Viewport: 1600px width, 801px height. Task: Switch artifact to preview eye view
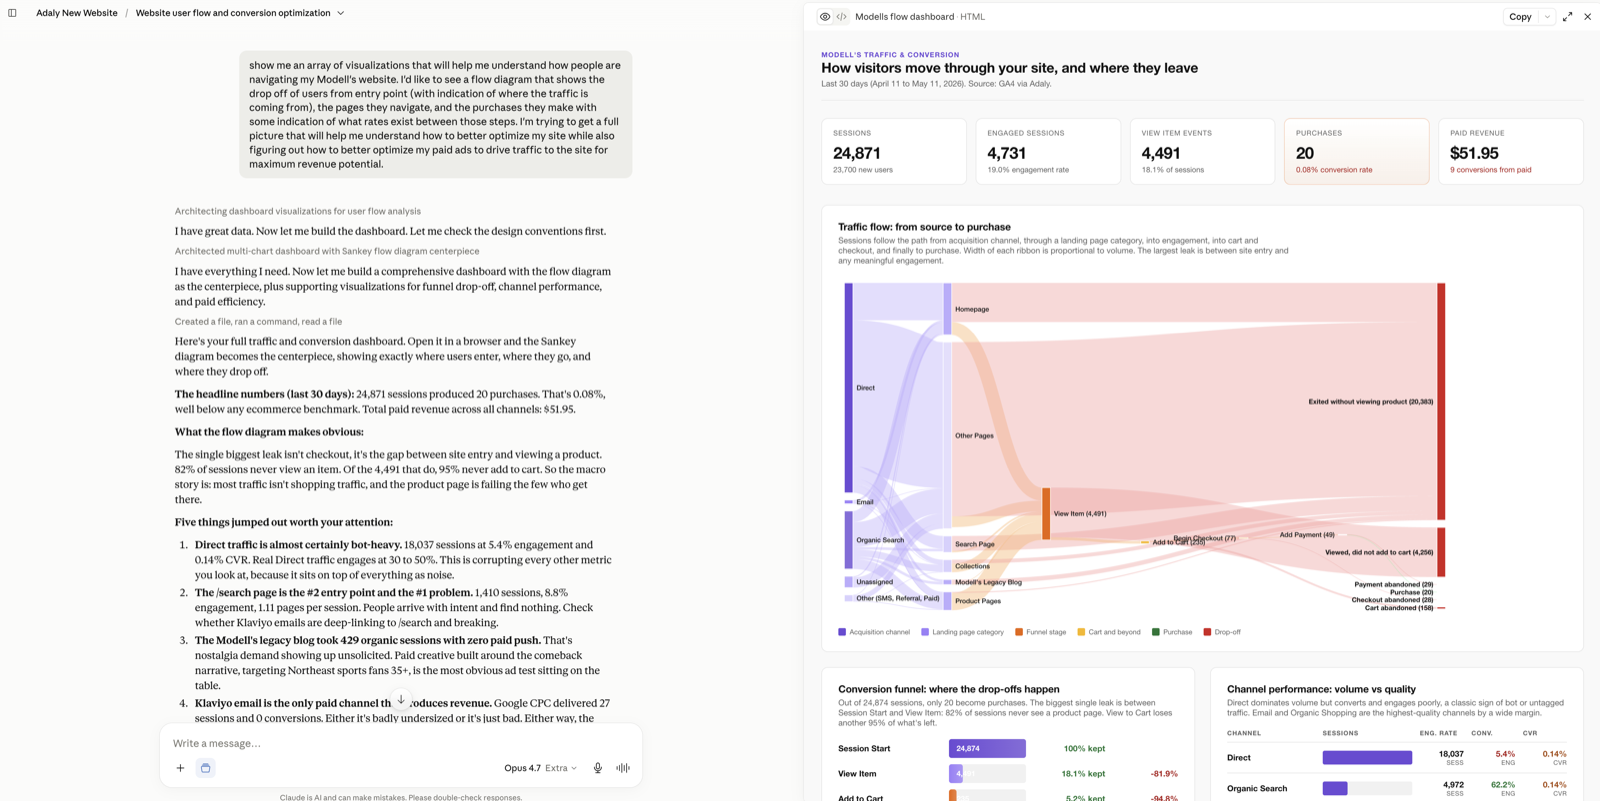pos(825,17)
